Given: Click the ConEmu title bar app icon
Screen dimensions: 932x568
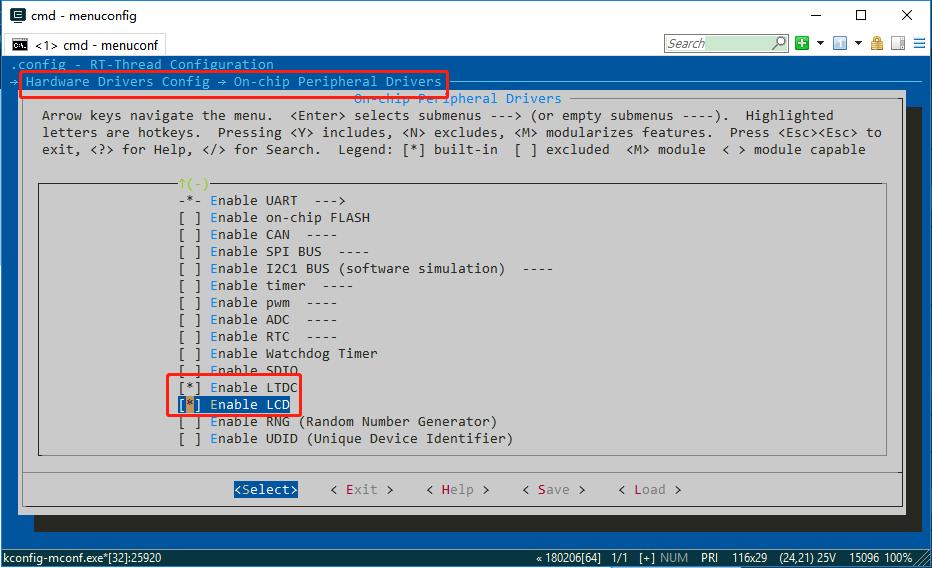Looking at the screenshot, I should 18,15.
